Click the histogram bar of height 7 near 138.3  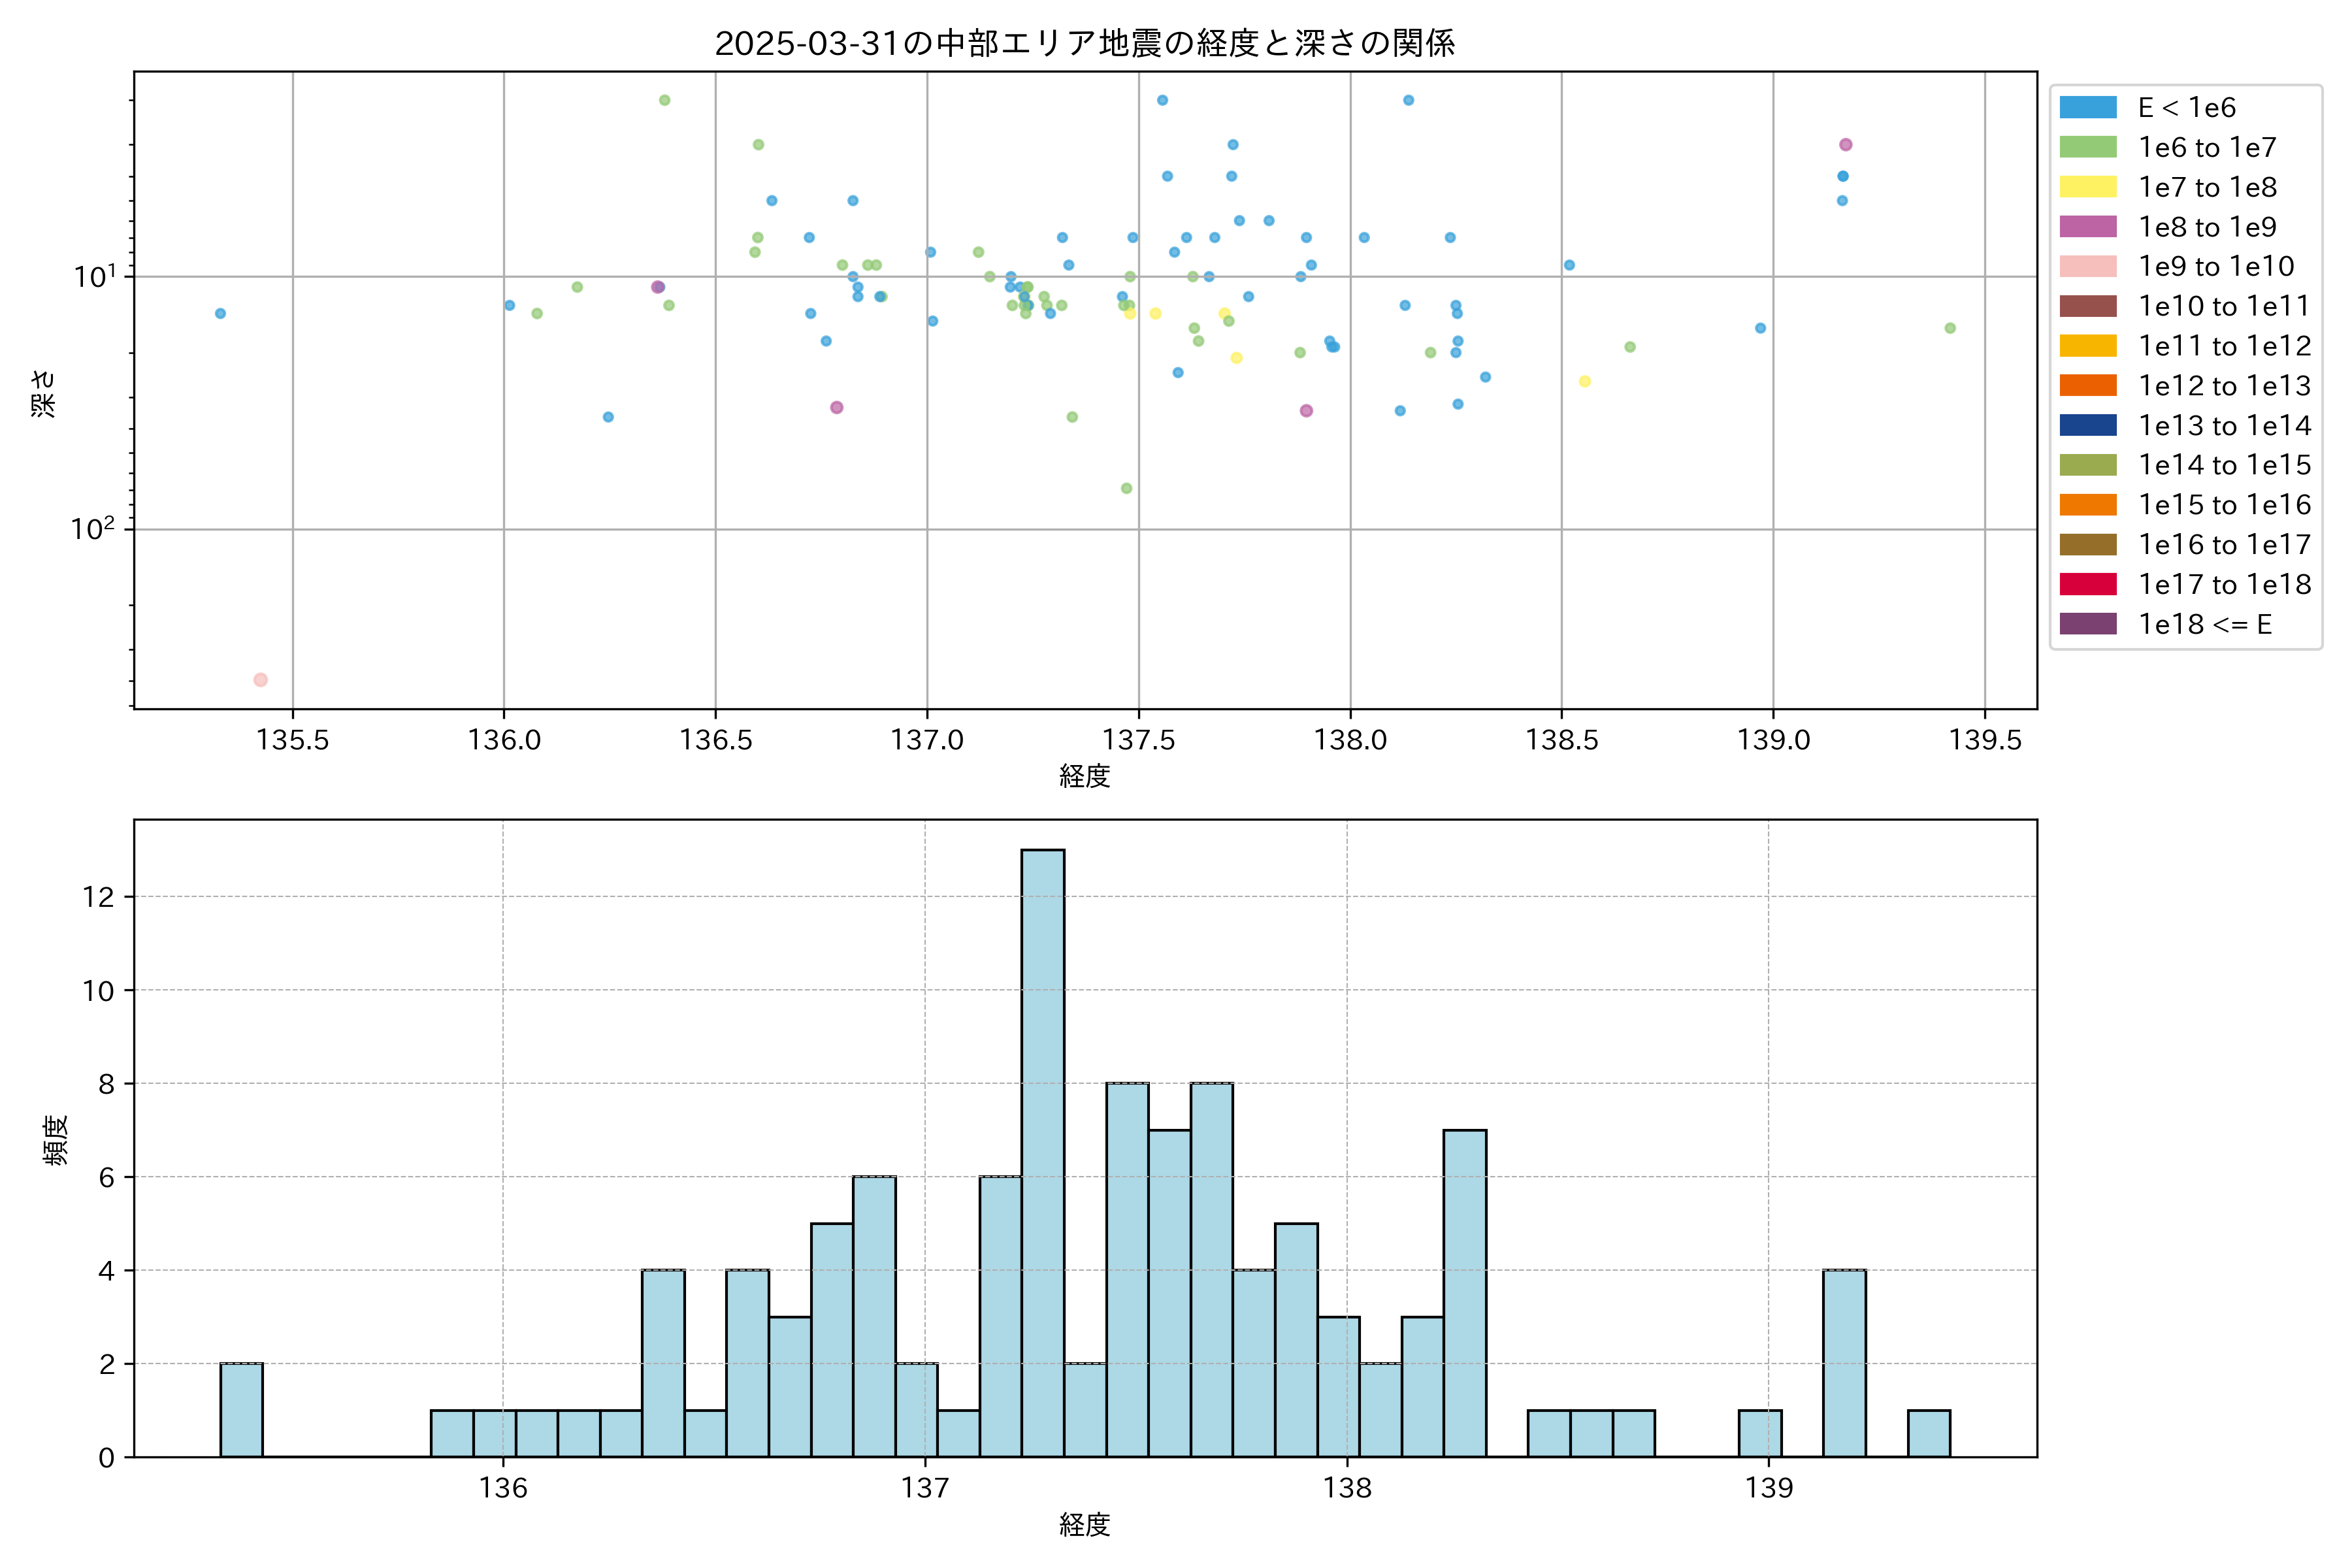1465,1292
